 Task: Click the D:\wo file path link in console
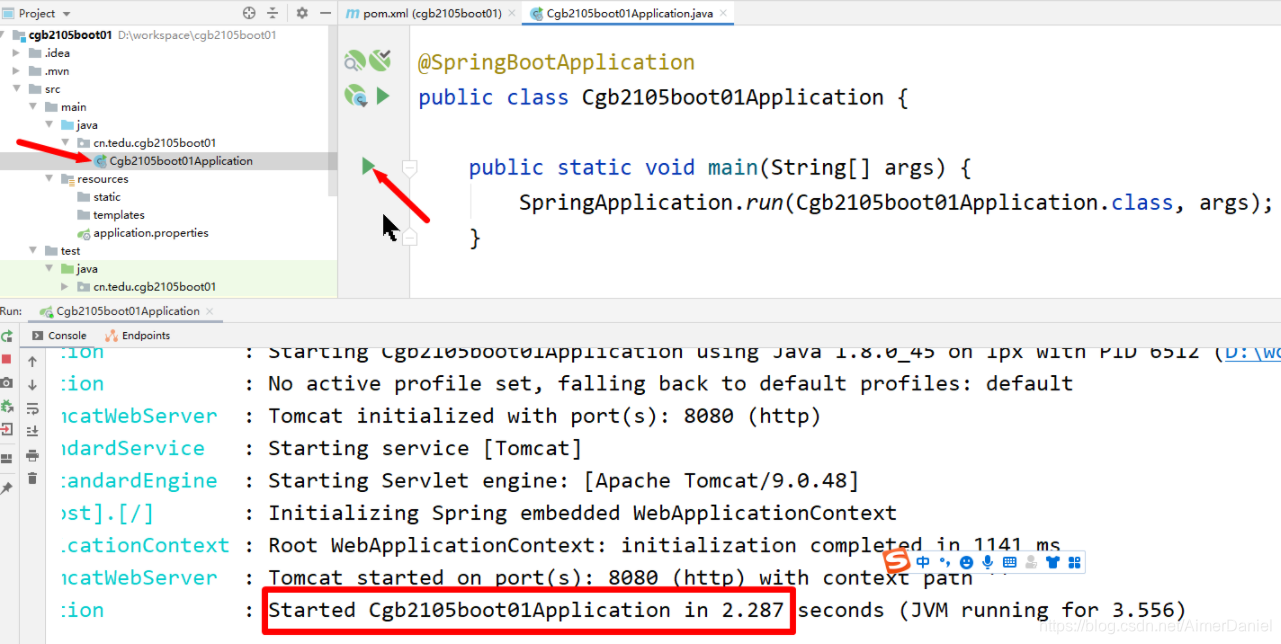tap(1252, 352)
